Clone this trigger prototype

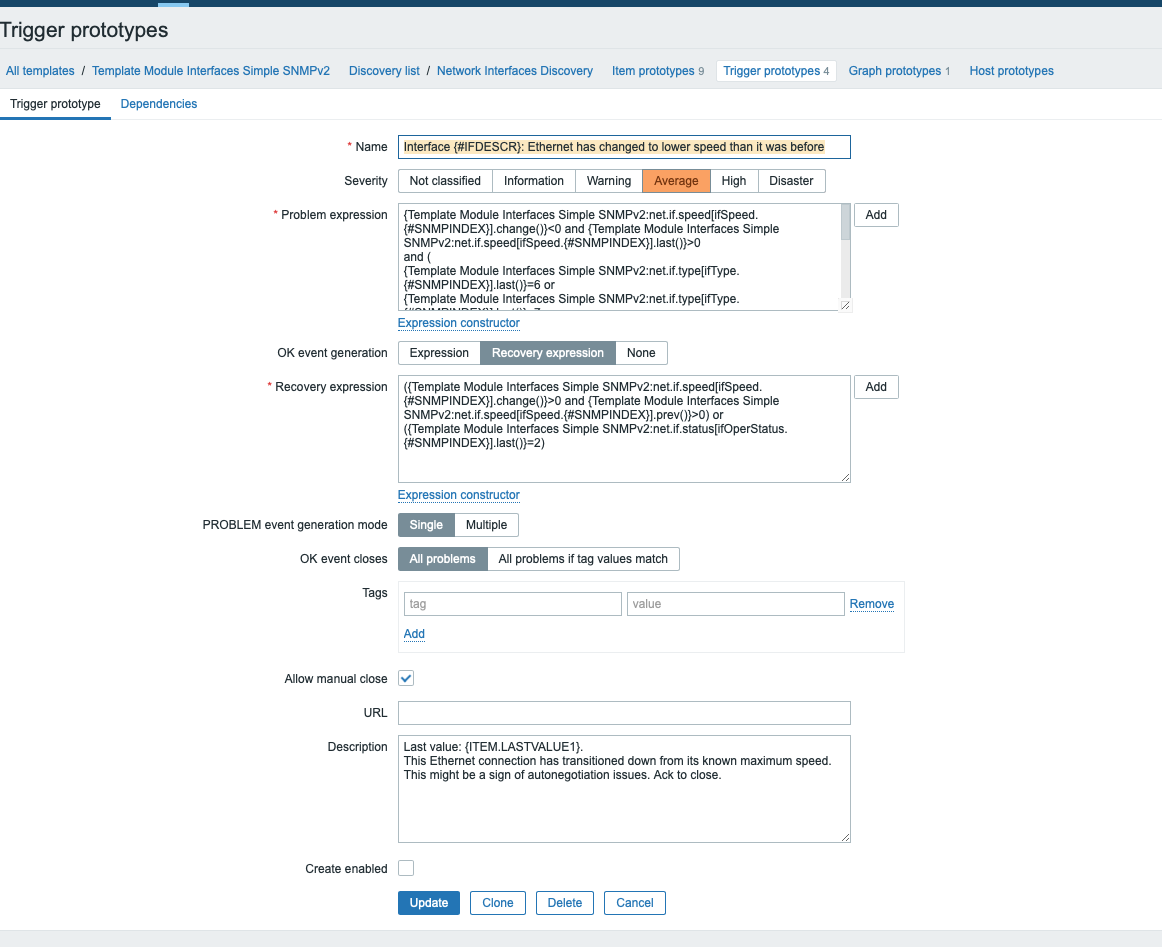[497, 903]
